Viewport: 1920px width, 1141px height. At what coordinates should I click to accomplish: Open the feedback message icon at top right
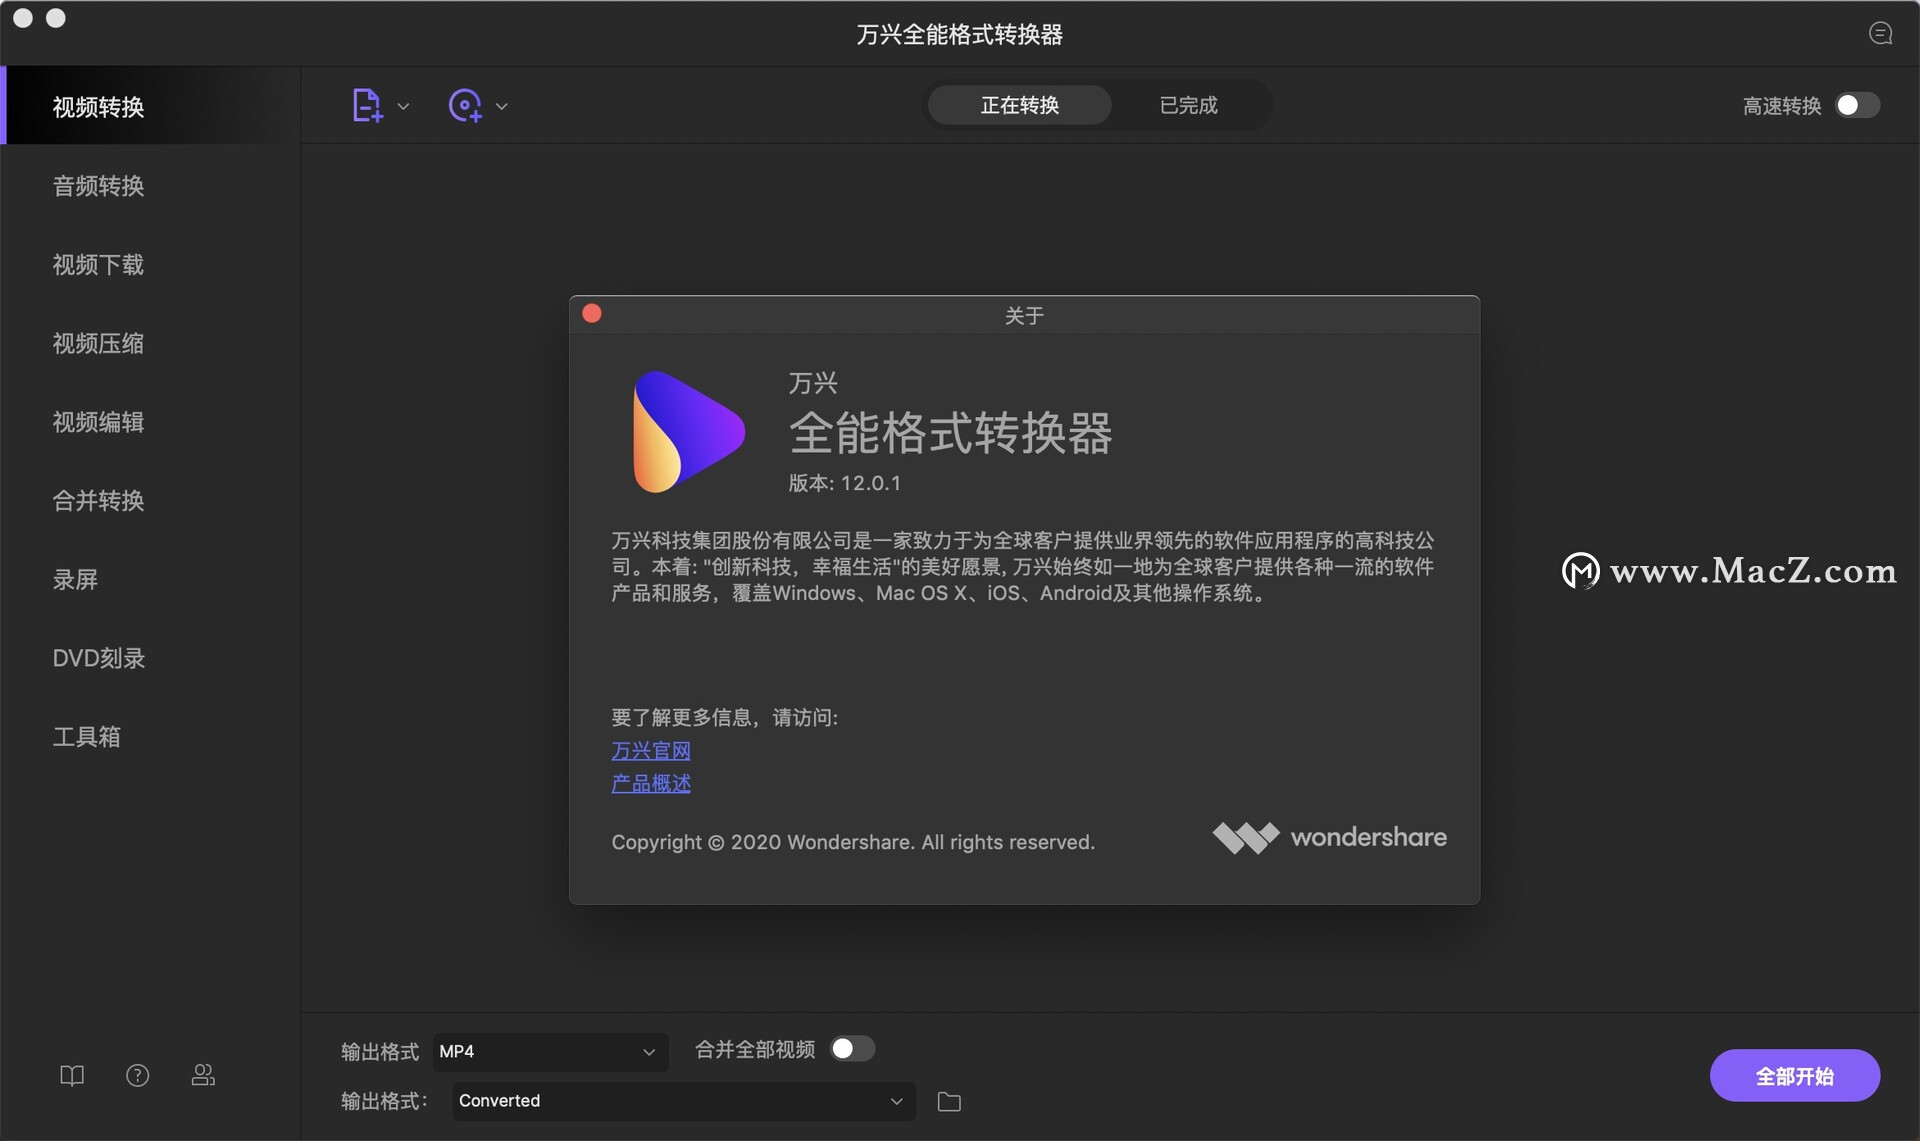1880,33
